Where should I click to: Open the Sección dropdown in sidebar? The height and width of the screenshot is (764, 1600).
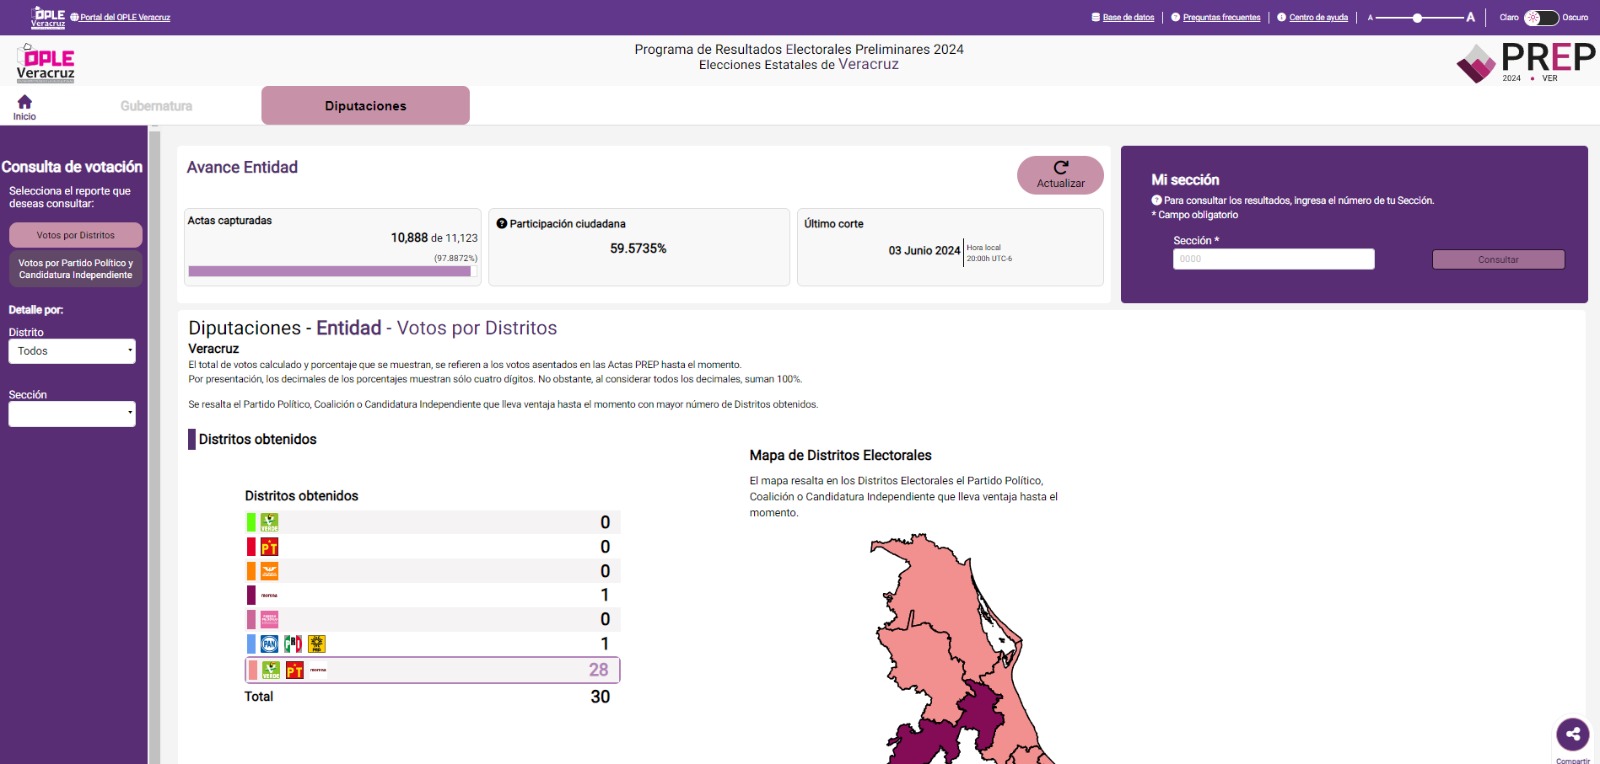(x=72, y=414)
